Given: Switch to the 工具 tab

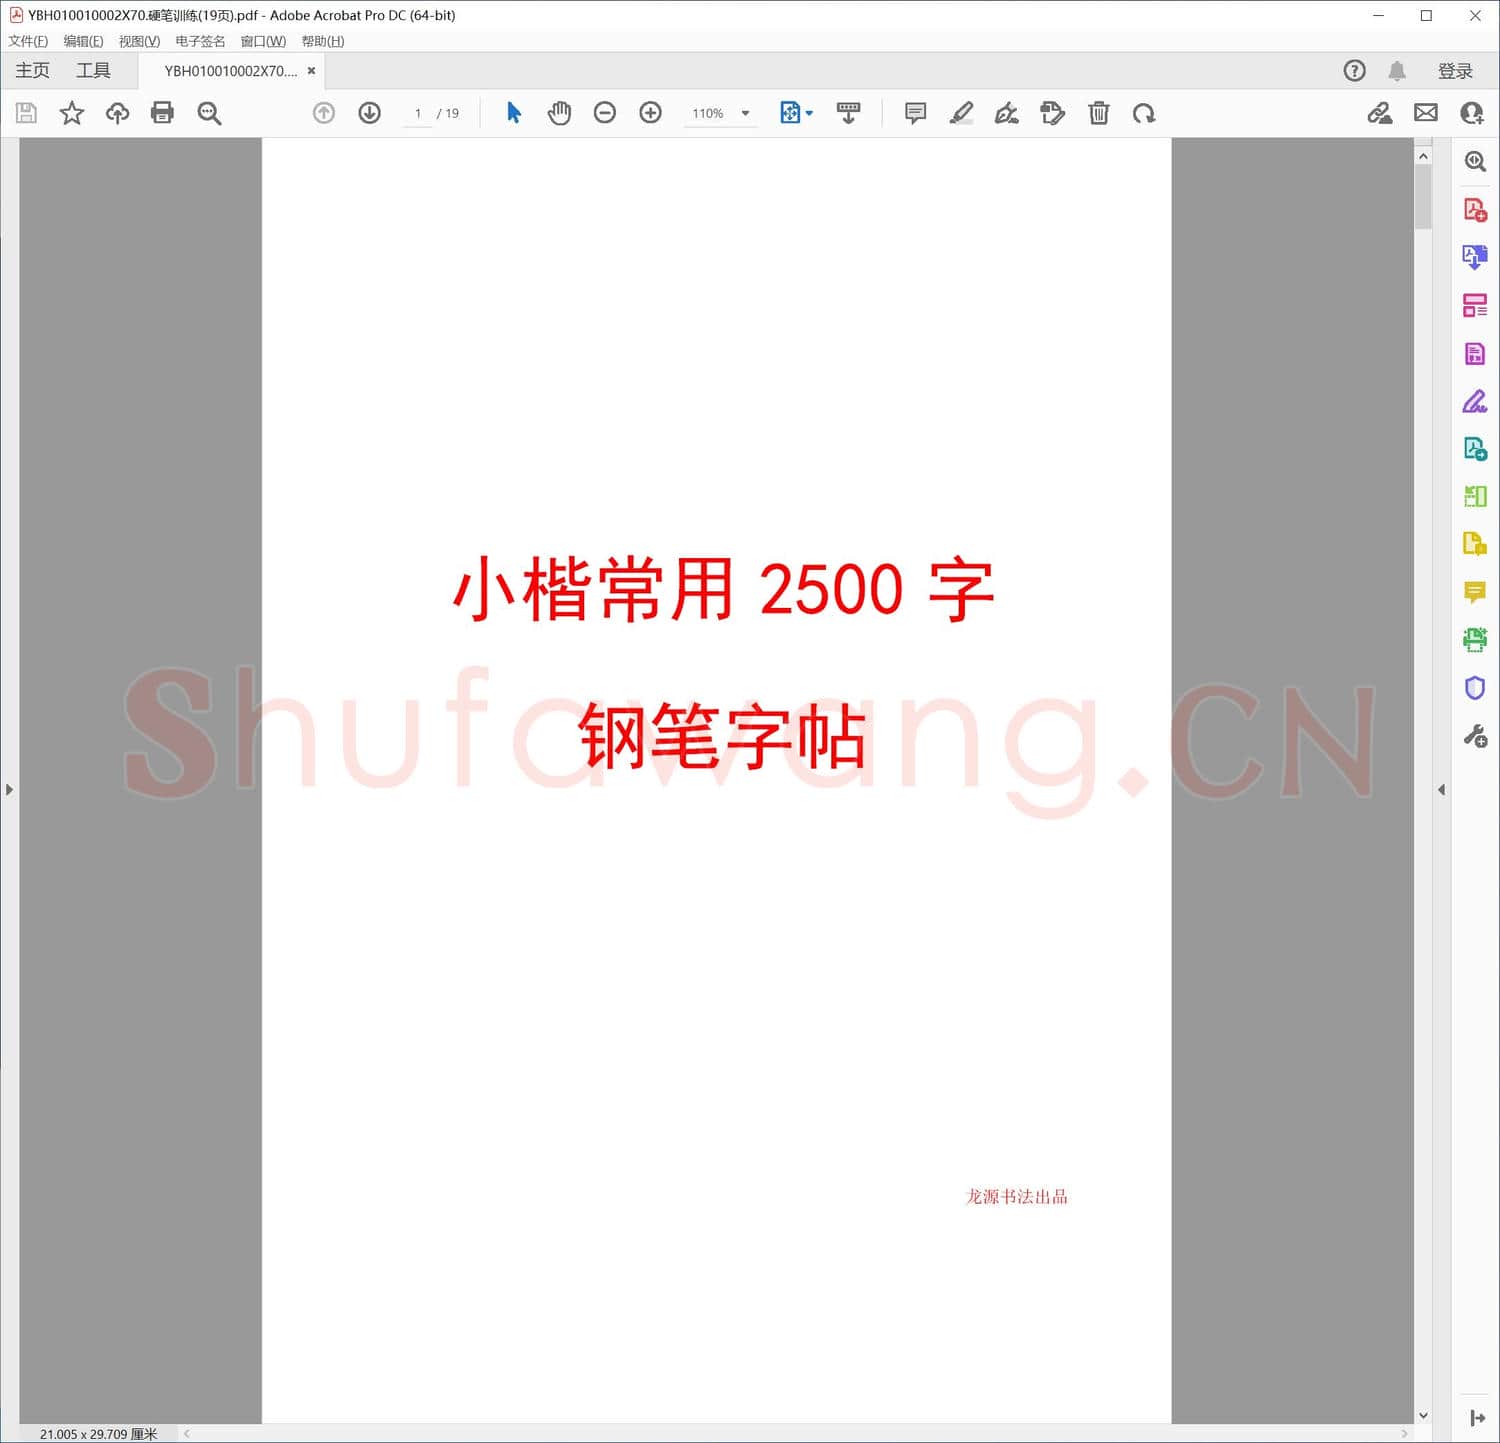Looking at the screenshot, I should (x=93, y=71).
